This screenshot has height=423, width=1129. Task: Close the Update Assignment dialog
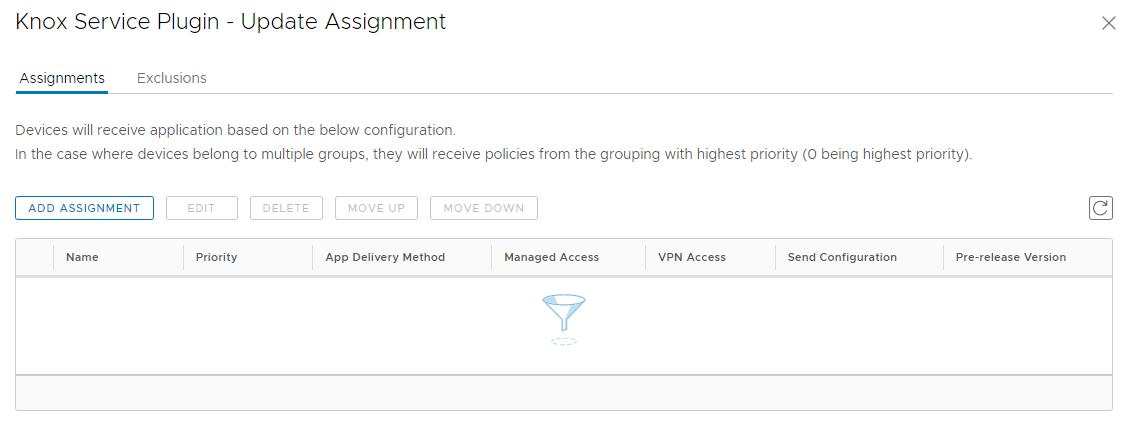pyautogui.click(x=1109, y=24)
